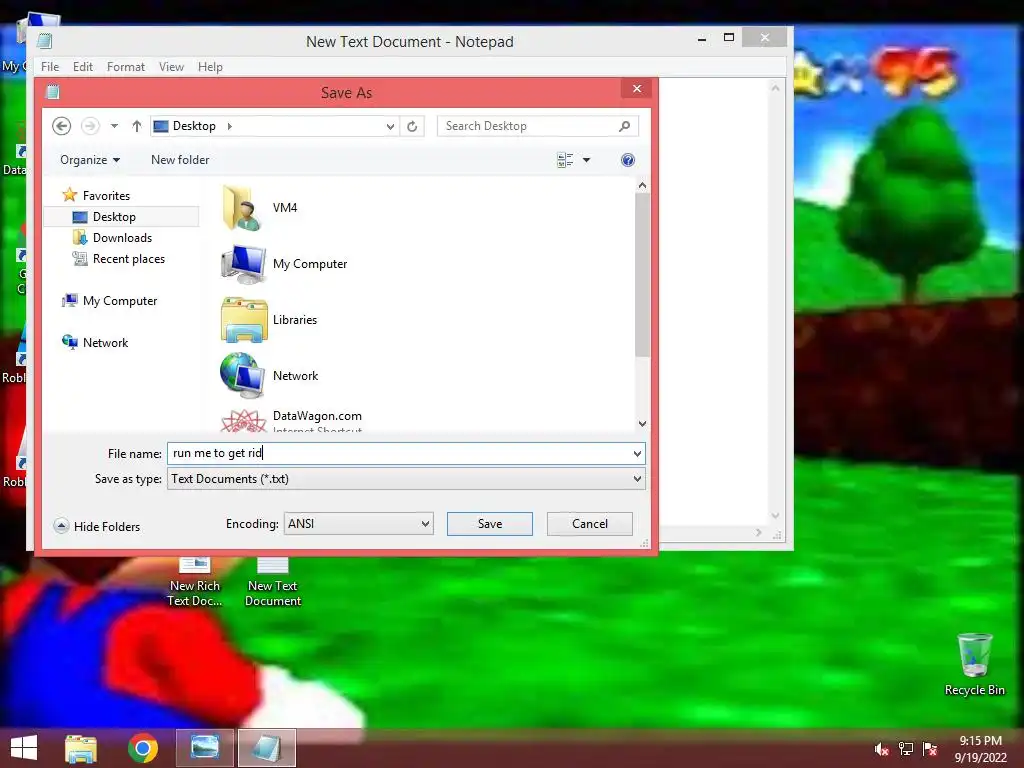Expand the Desktop breadcrumb chevron
Viewport: 1024px width, 768px height.
[x=229, y=126]
